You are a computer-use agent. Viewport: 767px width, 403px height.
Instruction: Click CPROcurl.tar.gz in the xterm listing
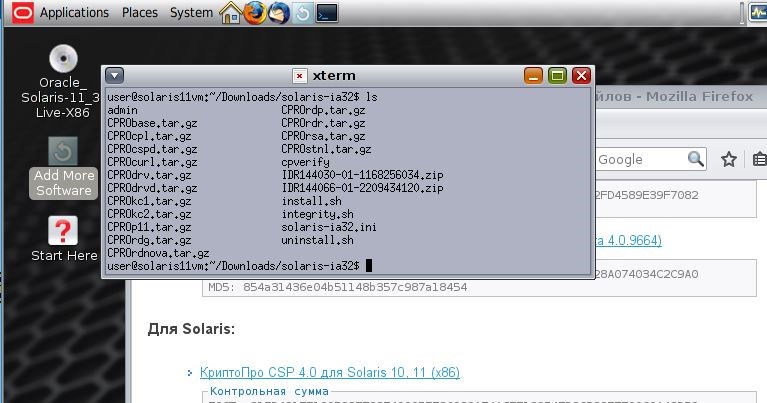coord(152,162)
